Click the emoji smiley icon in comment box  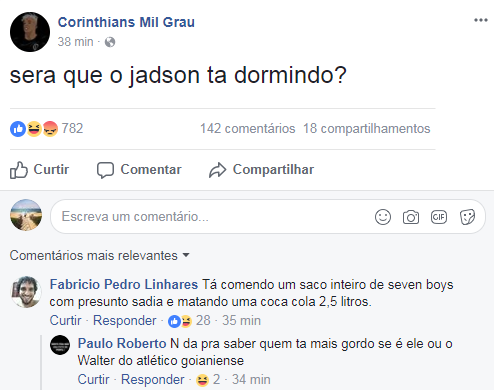tap(383, 217)
